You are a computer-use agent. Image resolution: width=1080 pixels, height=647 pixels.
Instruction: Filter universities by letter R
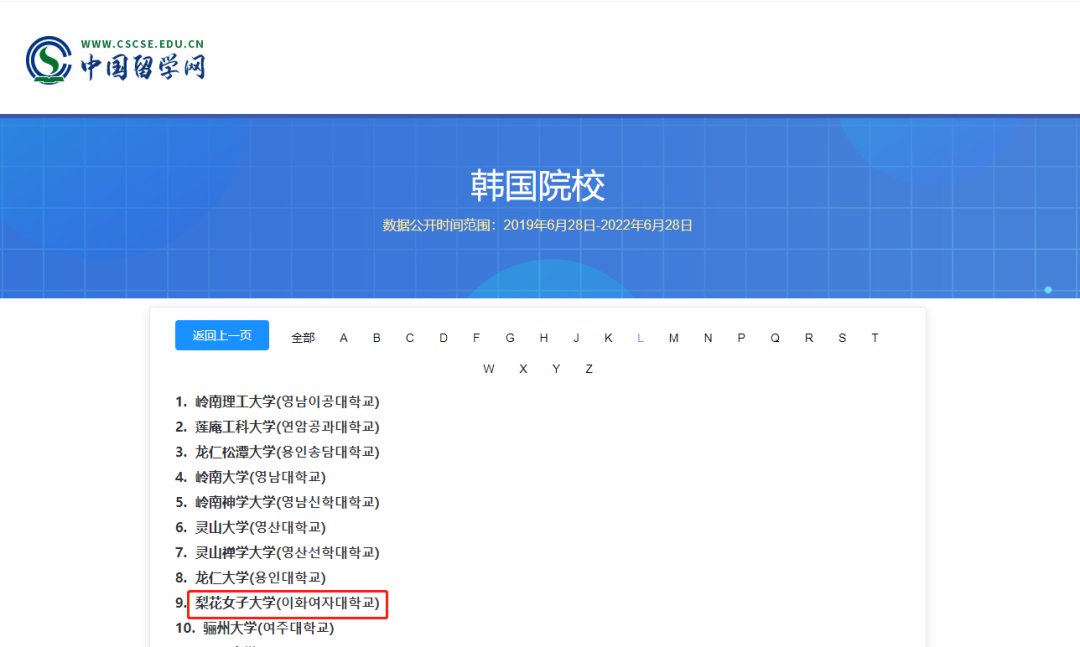pos(809,338)
